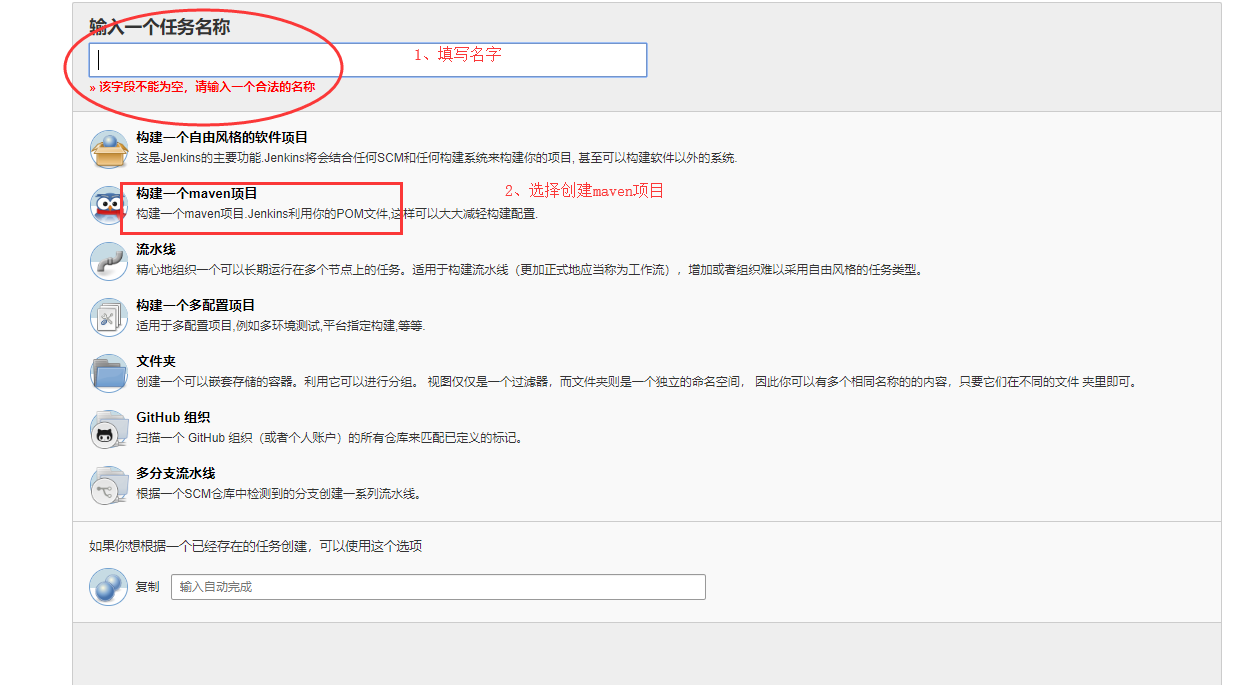This screenshot has width=1248, height=685.
Task: Choose 构建一个自由风格的软件项目 title
Action: pos(222,138)
